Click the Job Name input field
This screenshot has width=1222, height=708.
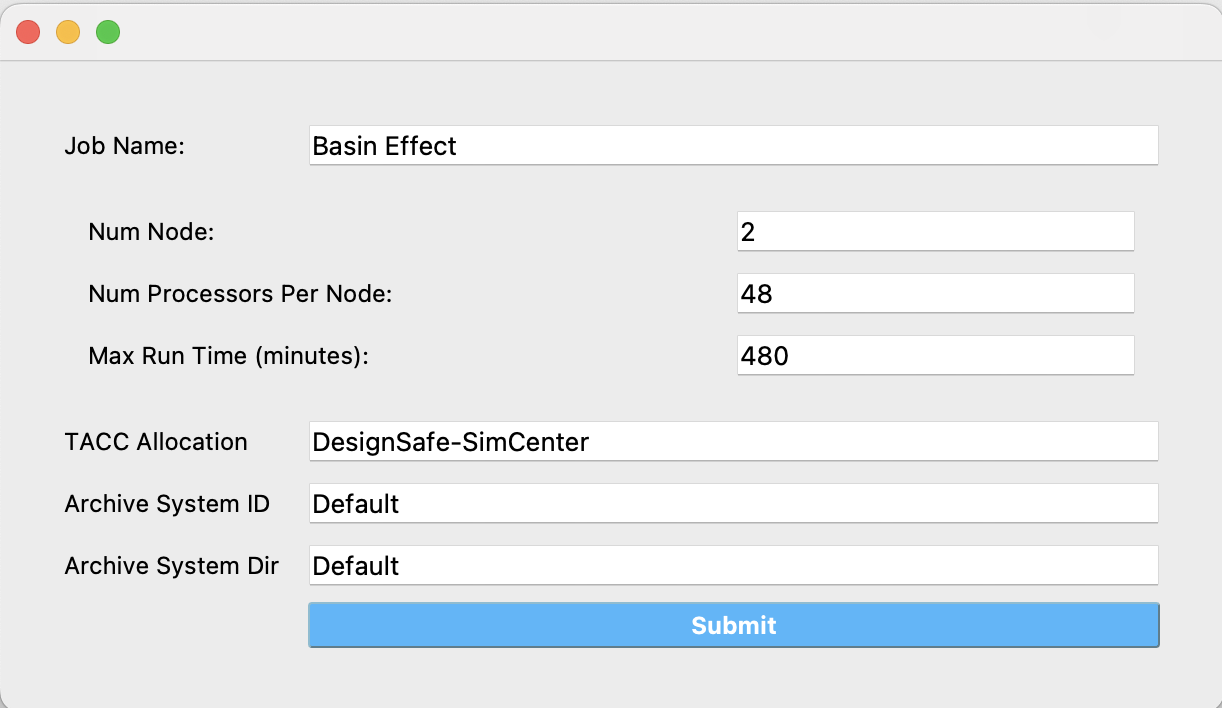733,146
